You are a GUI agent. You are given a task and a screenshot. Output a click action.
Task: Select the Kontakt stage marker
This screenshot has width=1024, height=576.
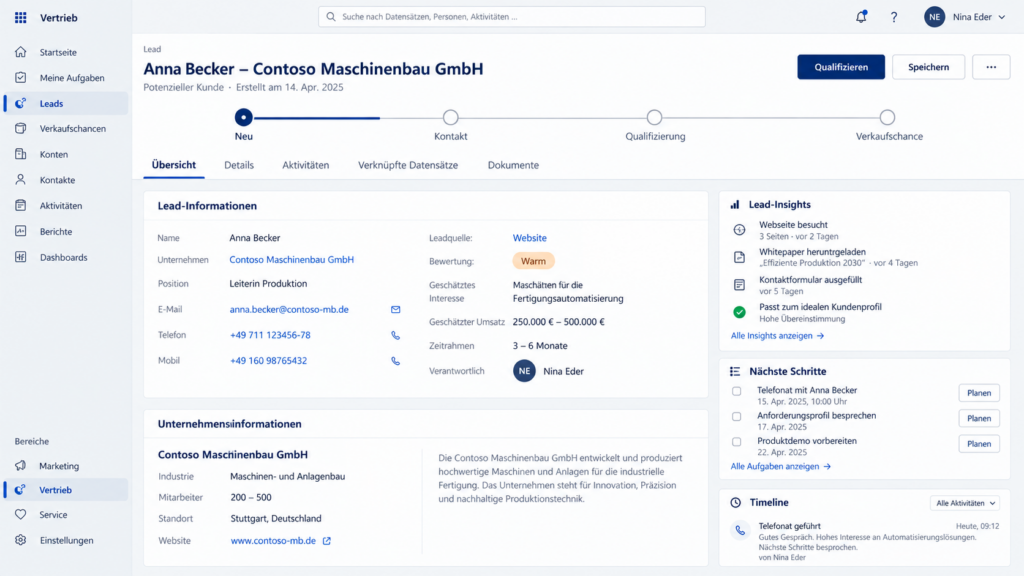click(x=451, y=118)
